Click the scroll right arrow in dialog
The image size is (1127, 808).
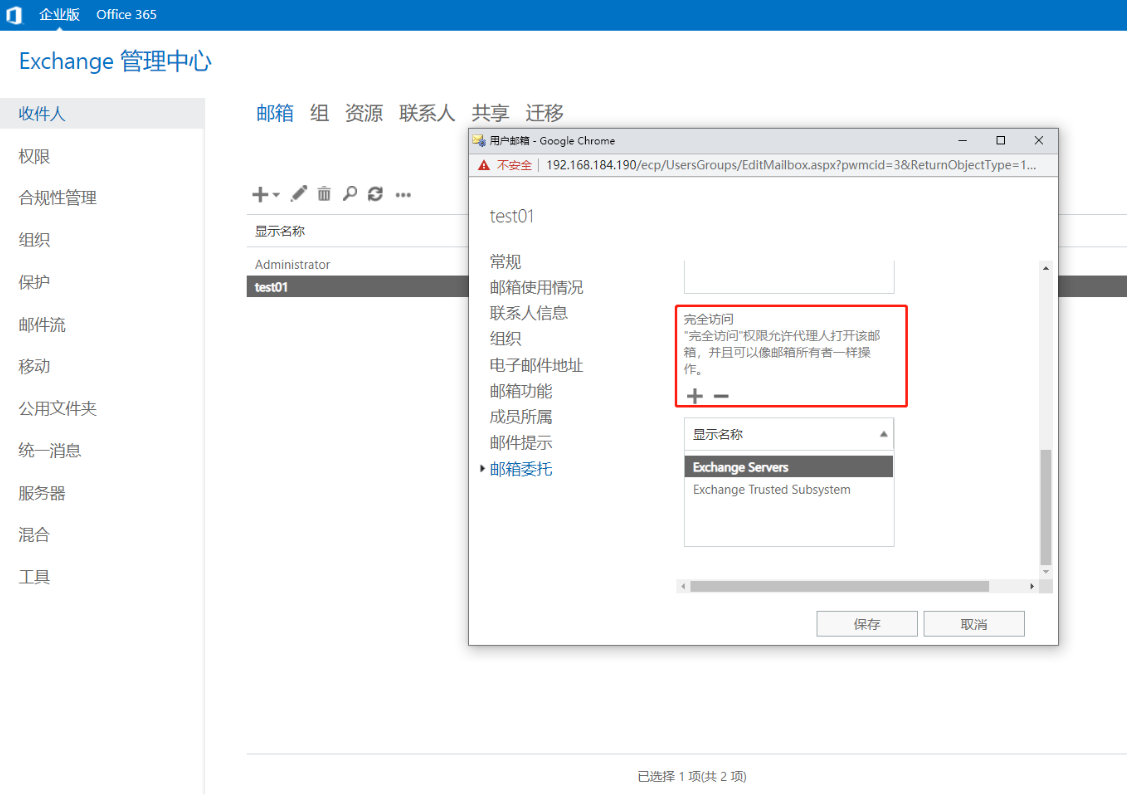pyautogui.click(x=1032, y=587)
